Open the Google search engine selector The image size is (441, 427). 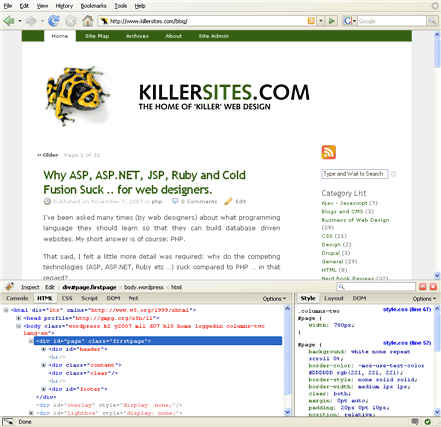coord(349,21)
